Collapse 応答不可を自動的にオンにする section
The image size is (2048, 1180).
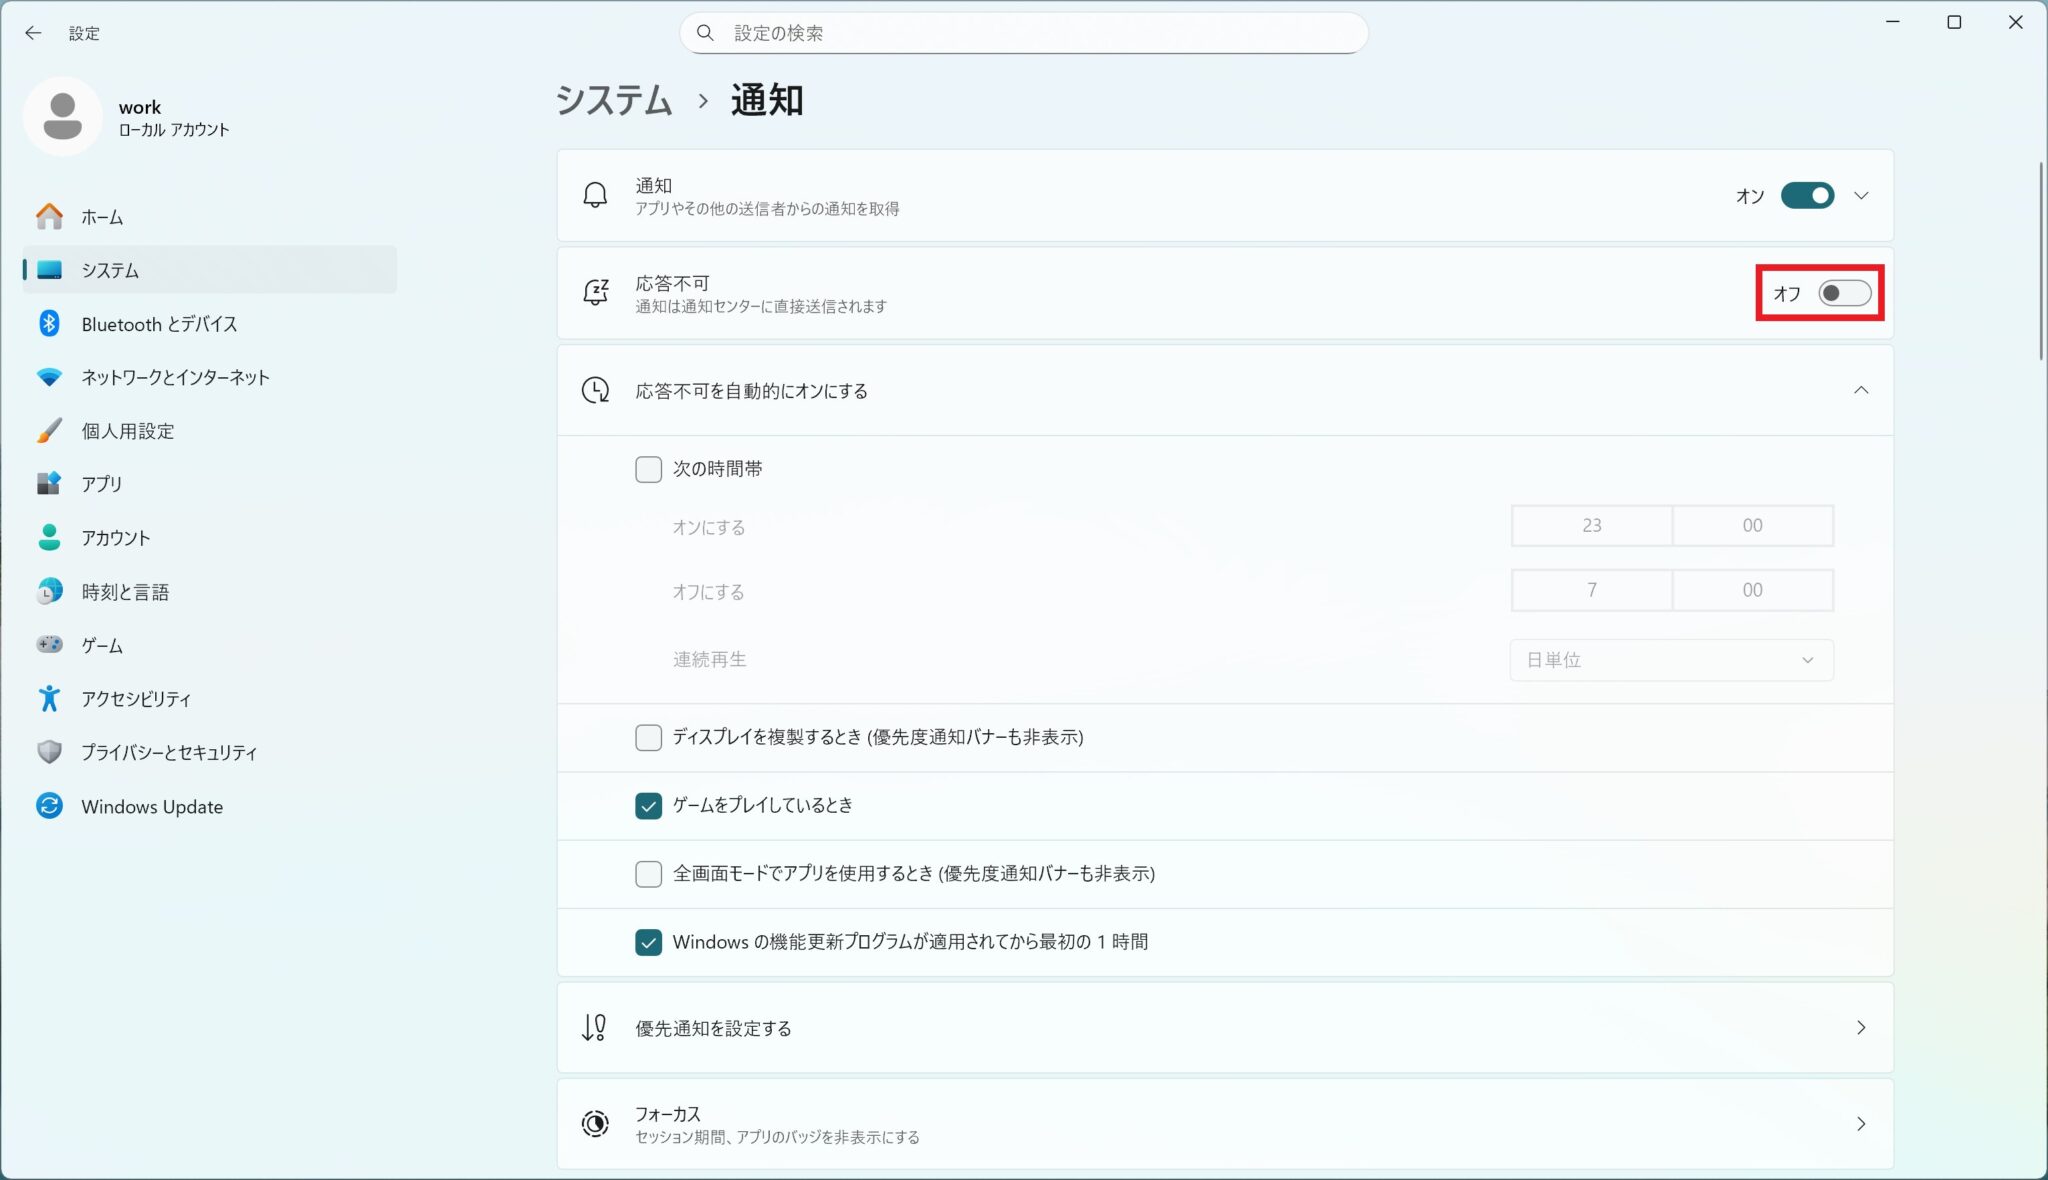(1861, 390)
